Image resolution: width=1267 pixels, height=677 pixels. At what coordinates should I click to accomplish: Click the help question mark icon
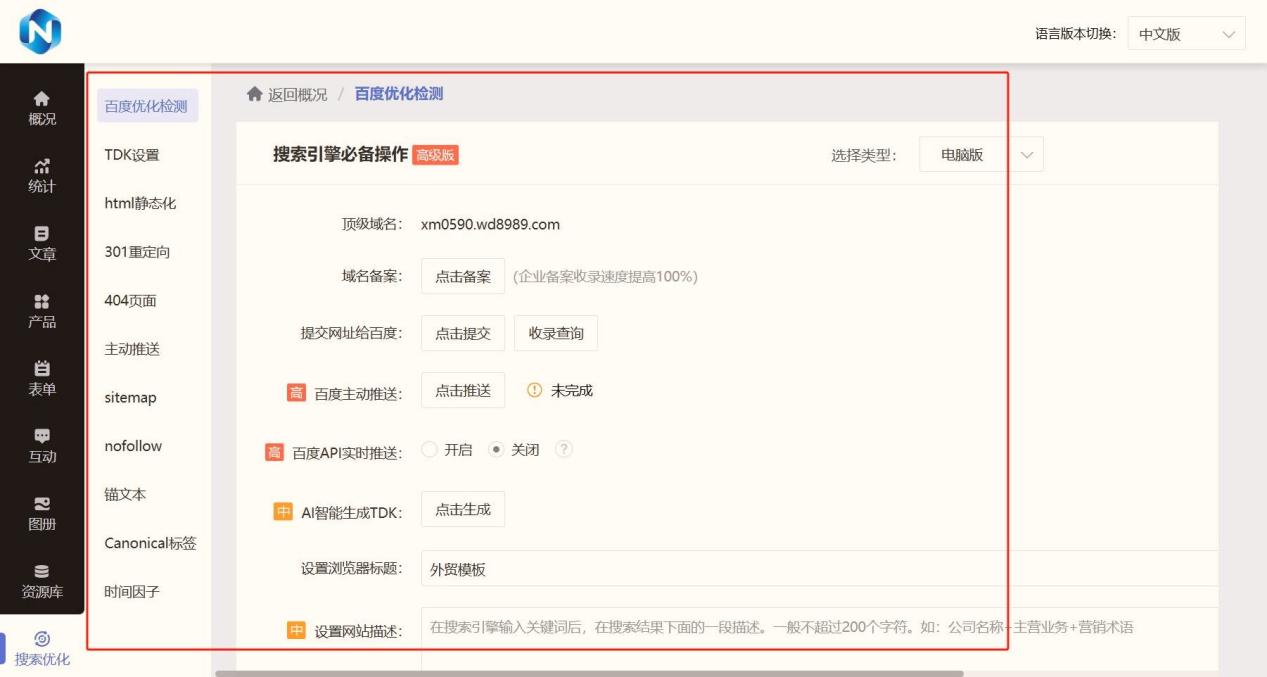coord(564,450)
